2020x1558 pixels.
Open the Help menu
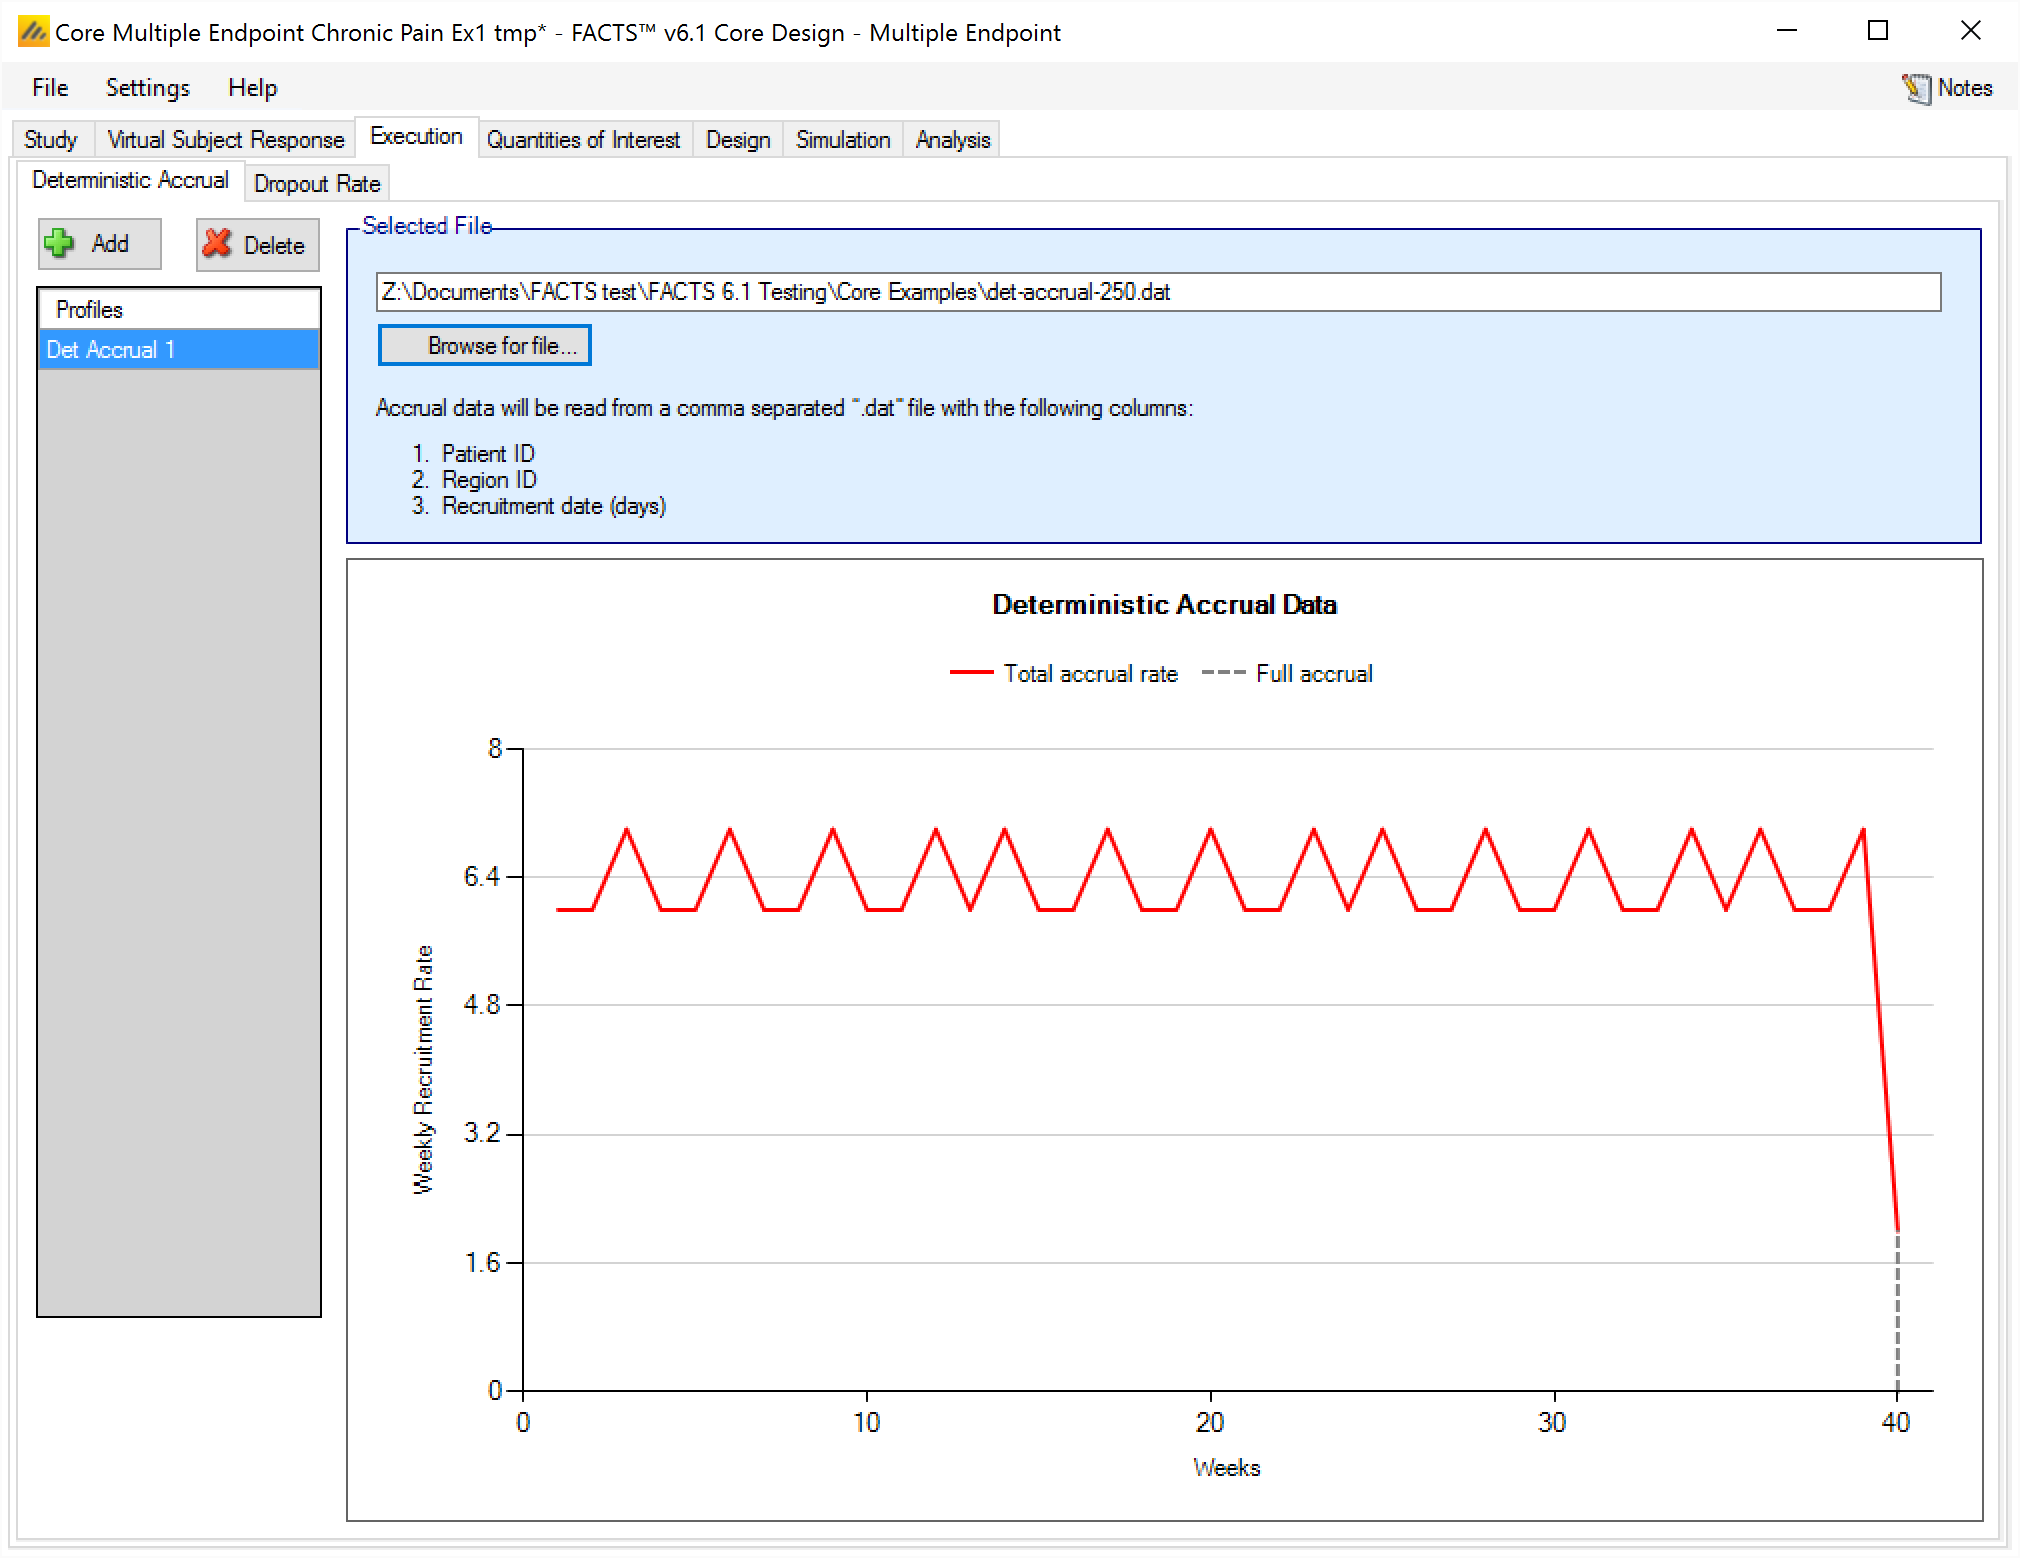pos(252,88)
